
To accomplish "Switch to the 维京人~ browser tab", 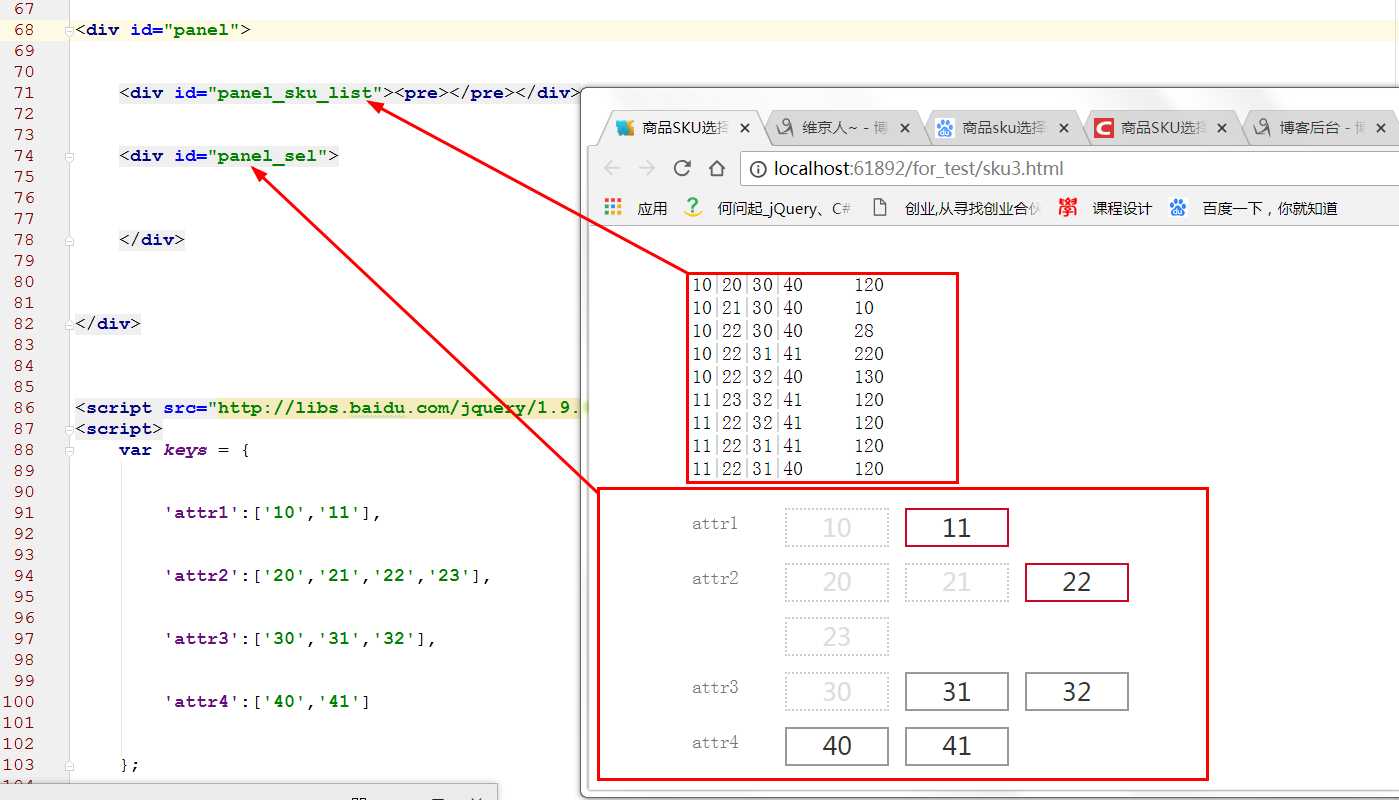I will click(842, 128).
